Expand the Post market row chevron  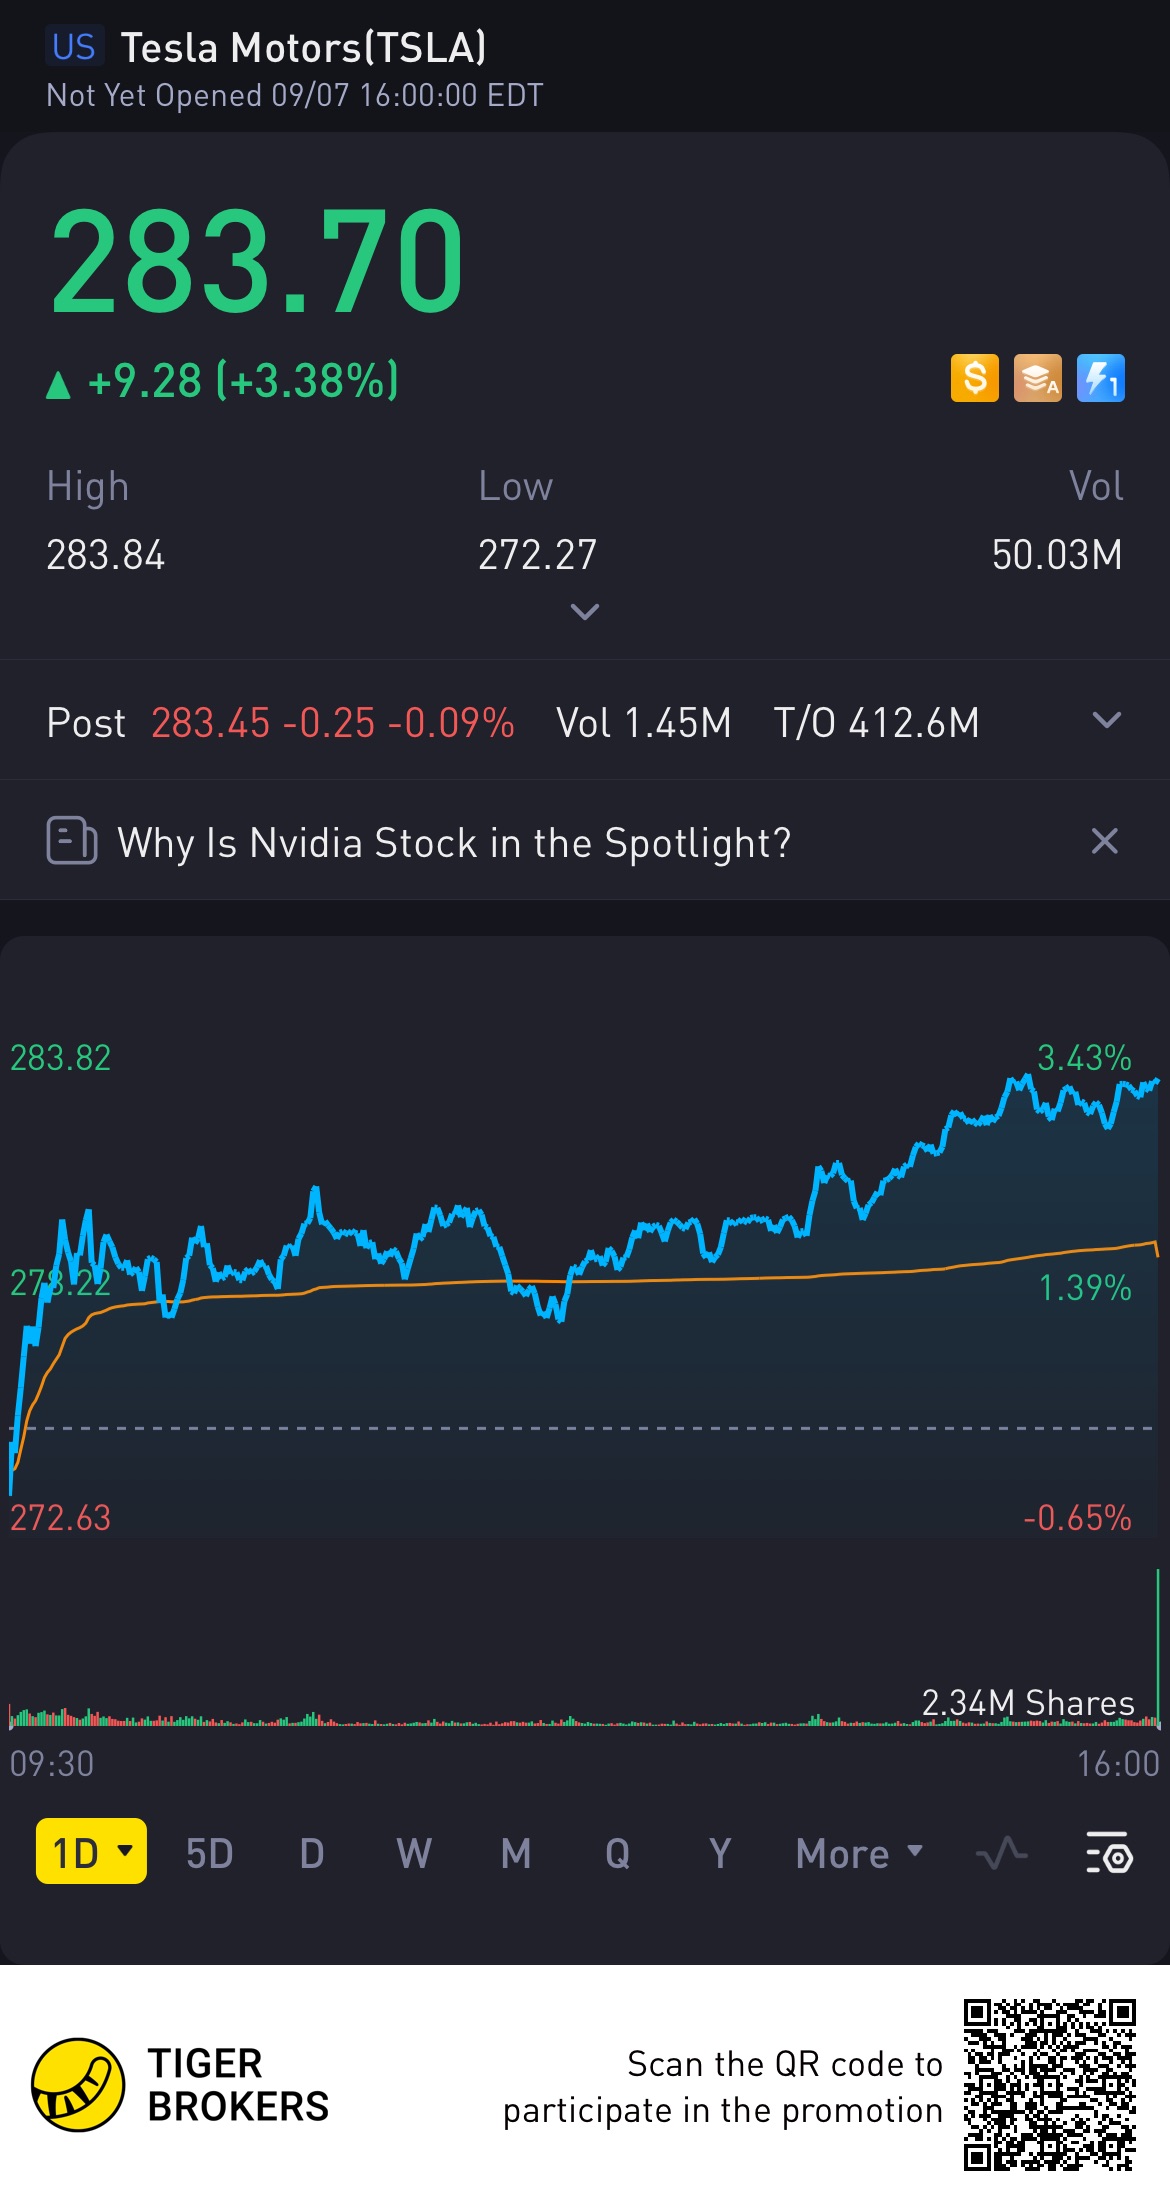[1106, 721]
